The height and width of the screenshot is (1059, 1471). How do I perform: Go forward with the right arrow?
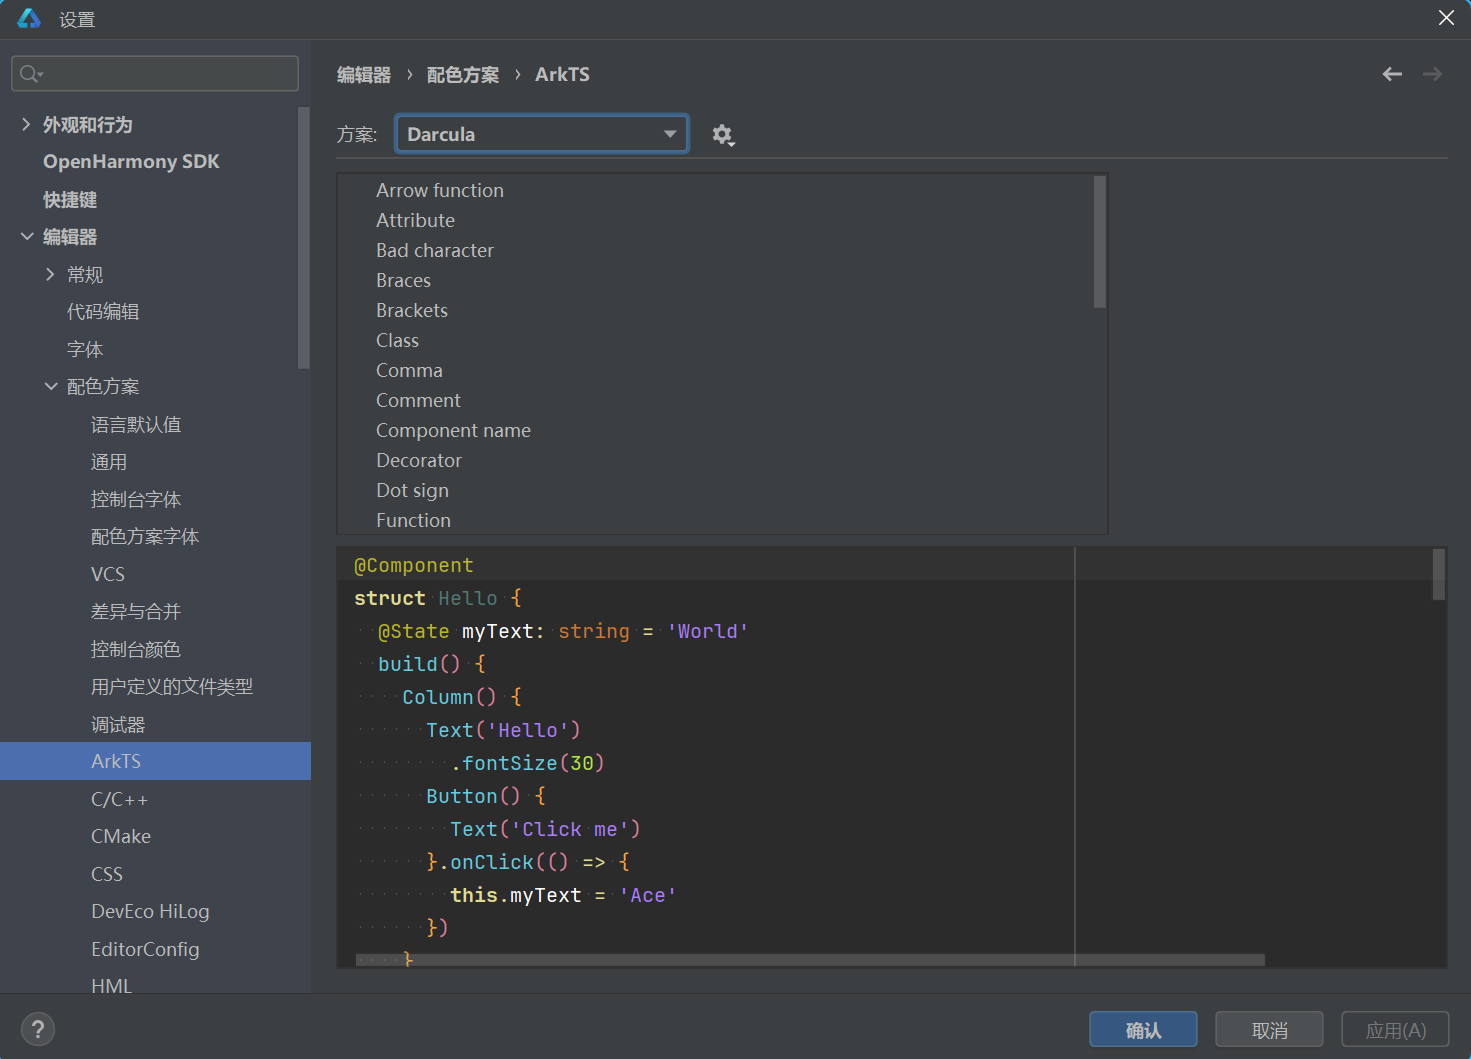[1432, 74]
